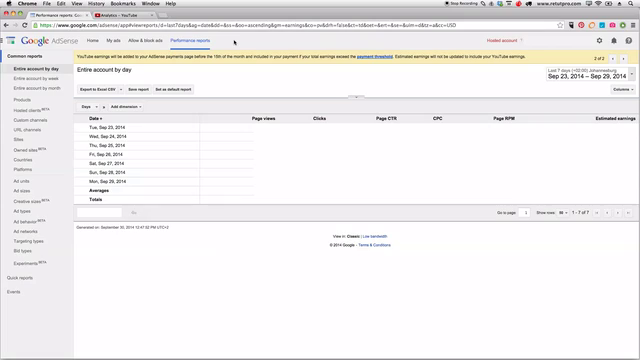Image resolution: width=640 pixels, height=360 pixels.
Task: Open Chrome History menu
Action: tap(96, 4)
